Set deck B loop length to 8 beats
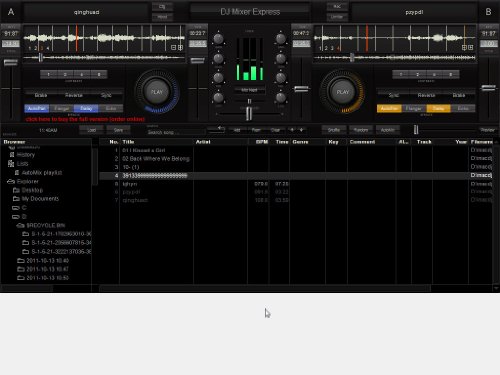Screen dimensions: 500x375 pyautogui.click(x=451, y=74)
